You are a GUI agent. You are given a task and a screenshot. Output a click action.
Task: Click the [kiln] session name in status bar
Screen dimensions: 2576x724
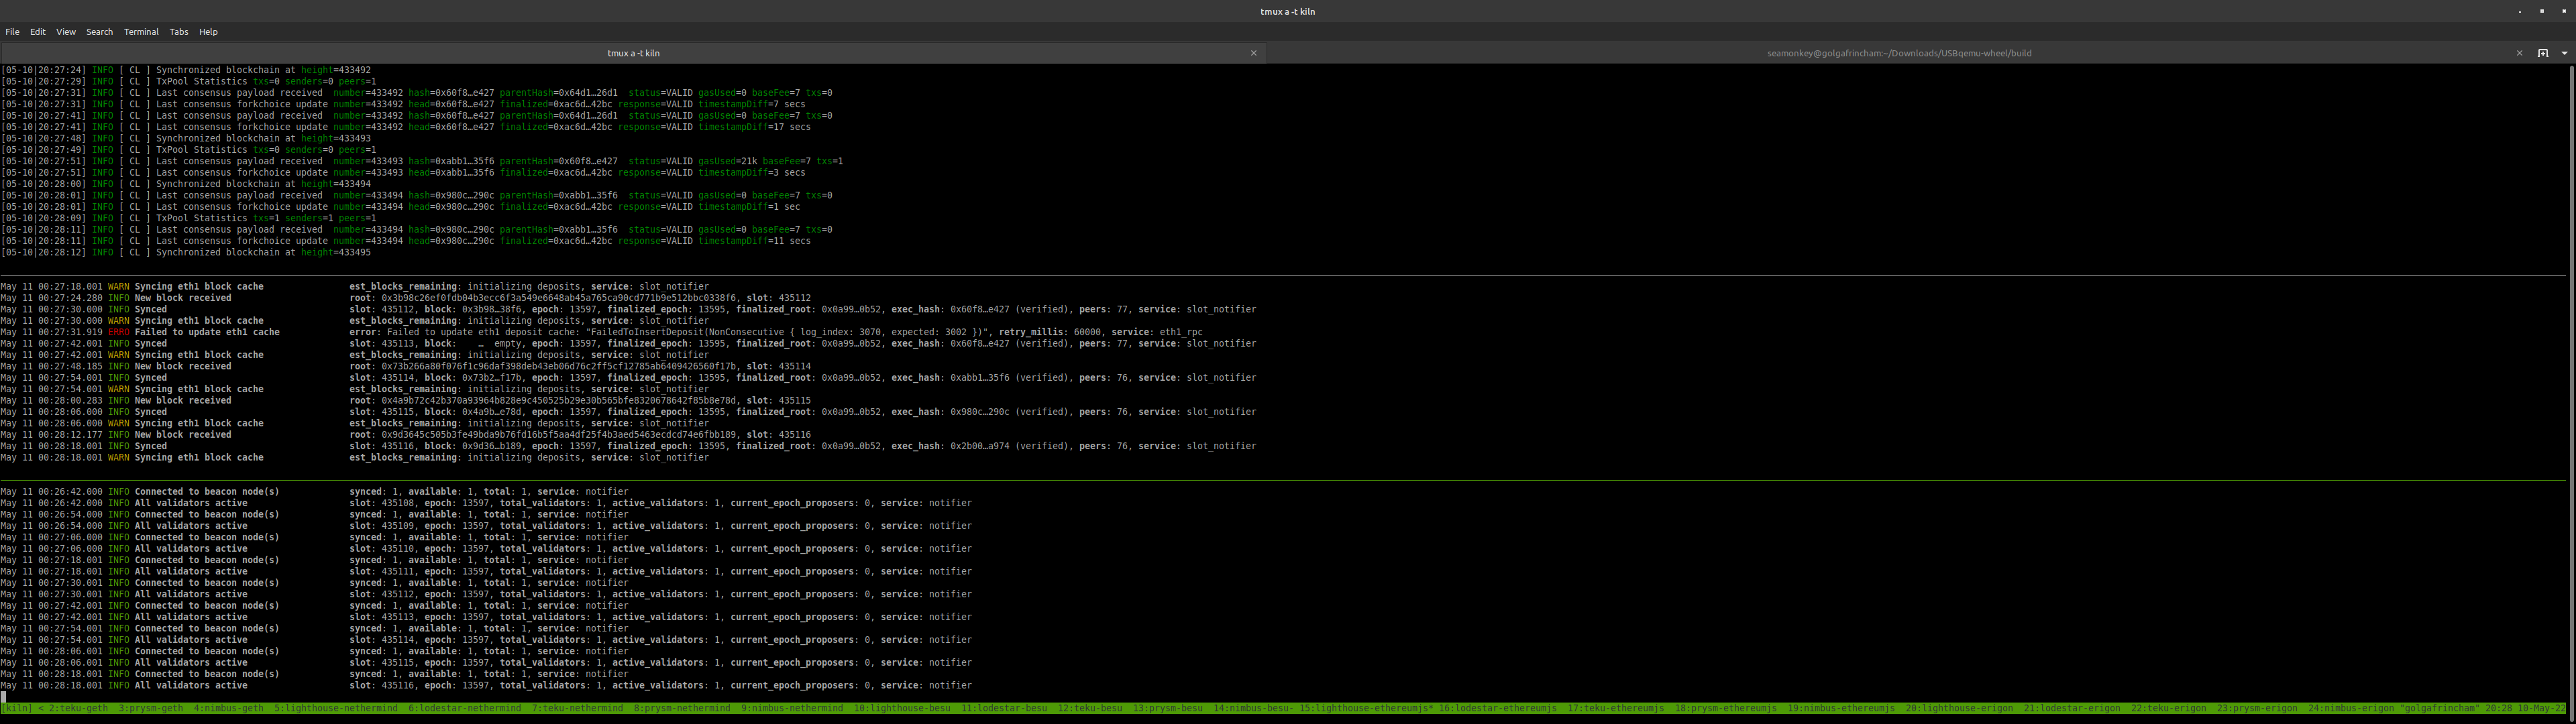[x=16, y=708]
